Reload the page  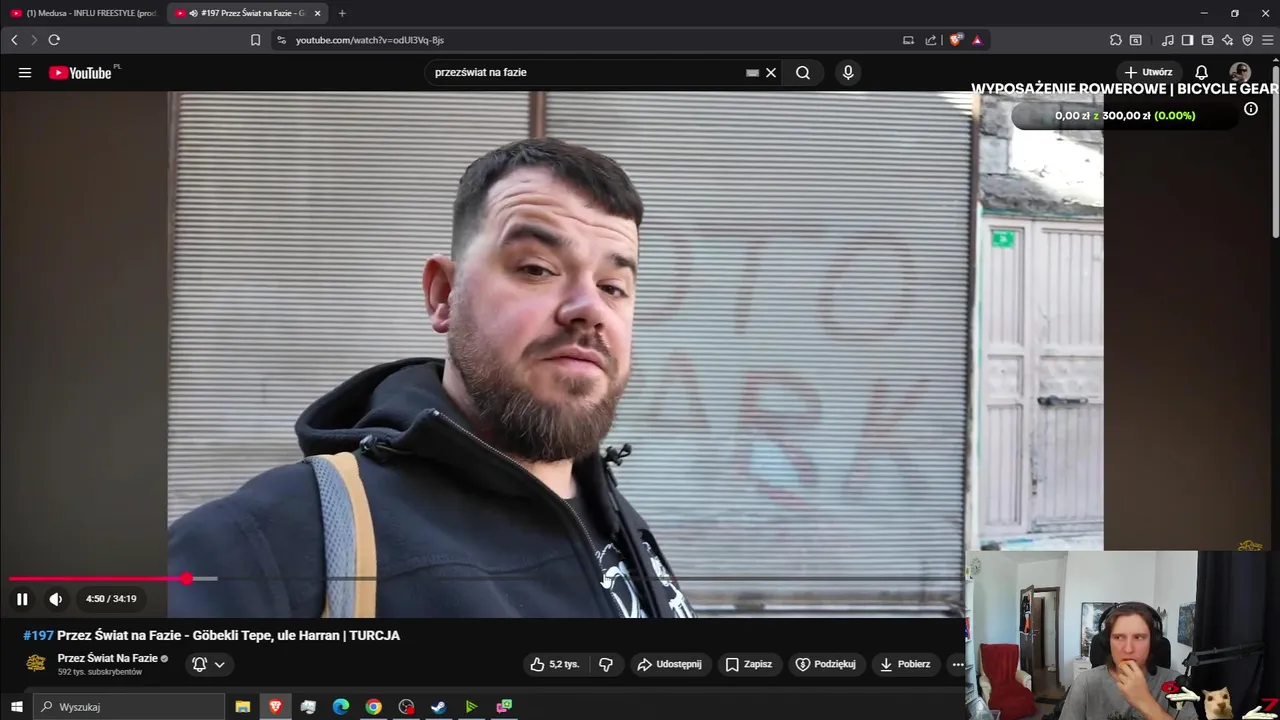(x=54, y=40)
